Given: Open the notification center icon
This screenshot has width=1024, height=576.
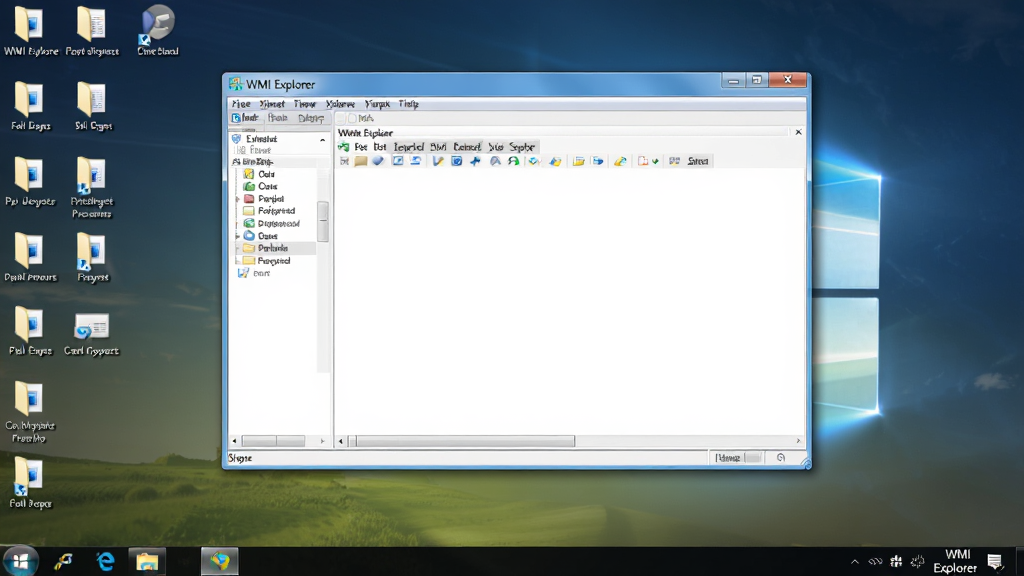Looking at the screenshot, I should click(x=995, y=562).
